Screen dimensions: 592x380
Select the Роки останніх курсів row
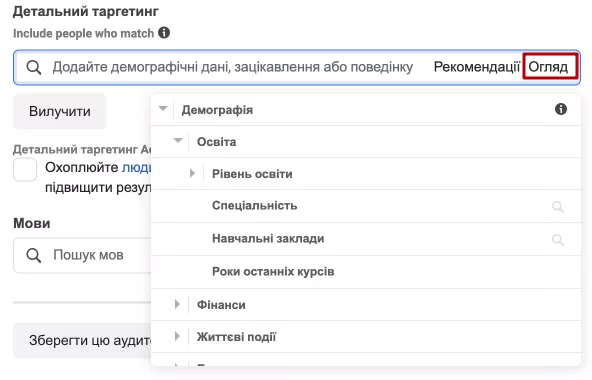pos(365,272)
